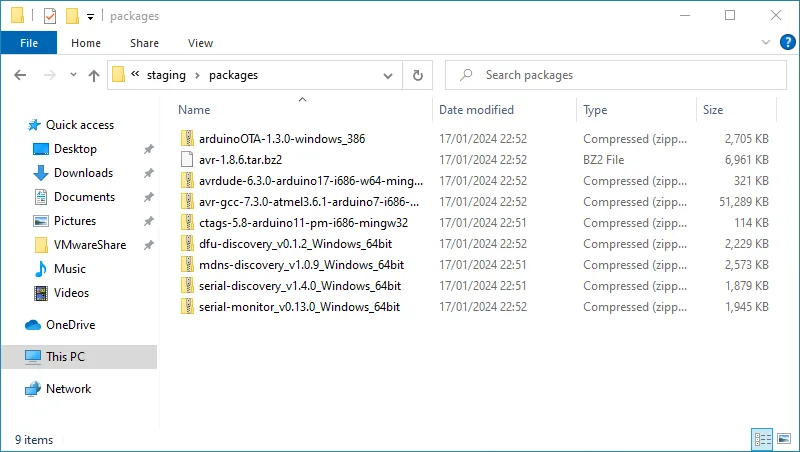The image size is (800, 452).
Task: Open the staging breadcrumb subfolder arrow
Action: point(197,76)
